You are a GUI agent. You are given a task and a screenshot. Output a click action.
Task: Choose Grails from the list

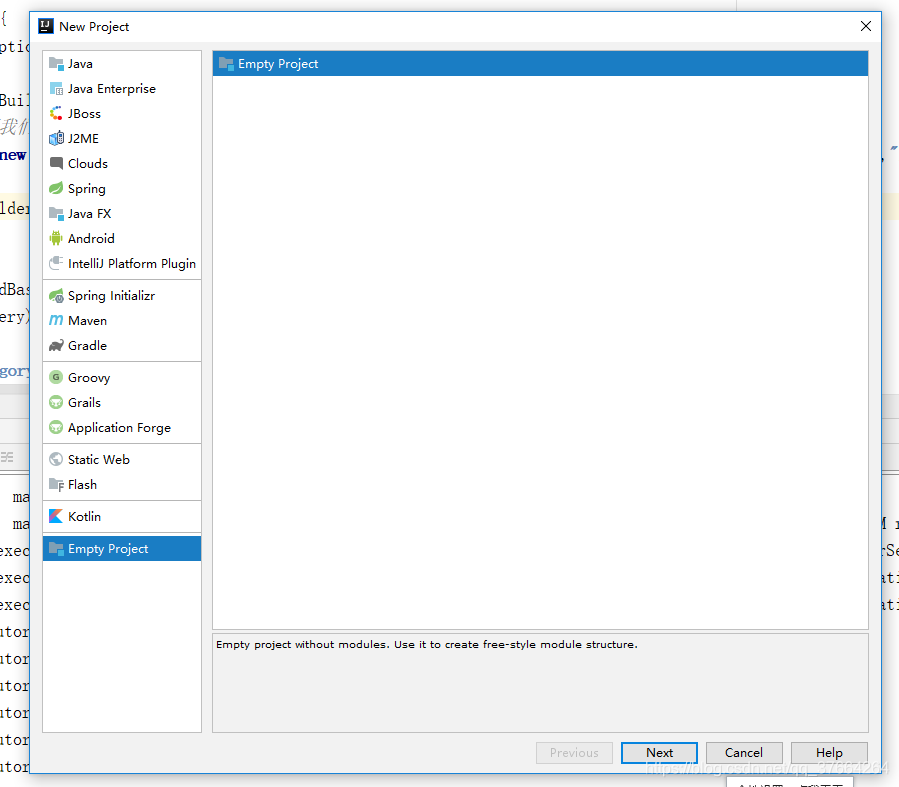click(x=122, y=402)
